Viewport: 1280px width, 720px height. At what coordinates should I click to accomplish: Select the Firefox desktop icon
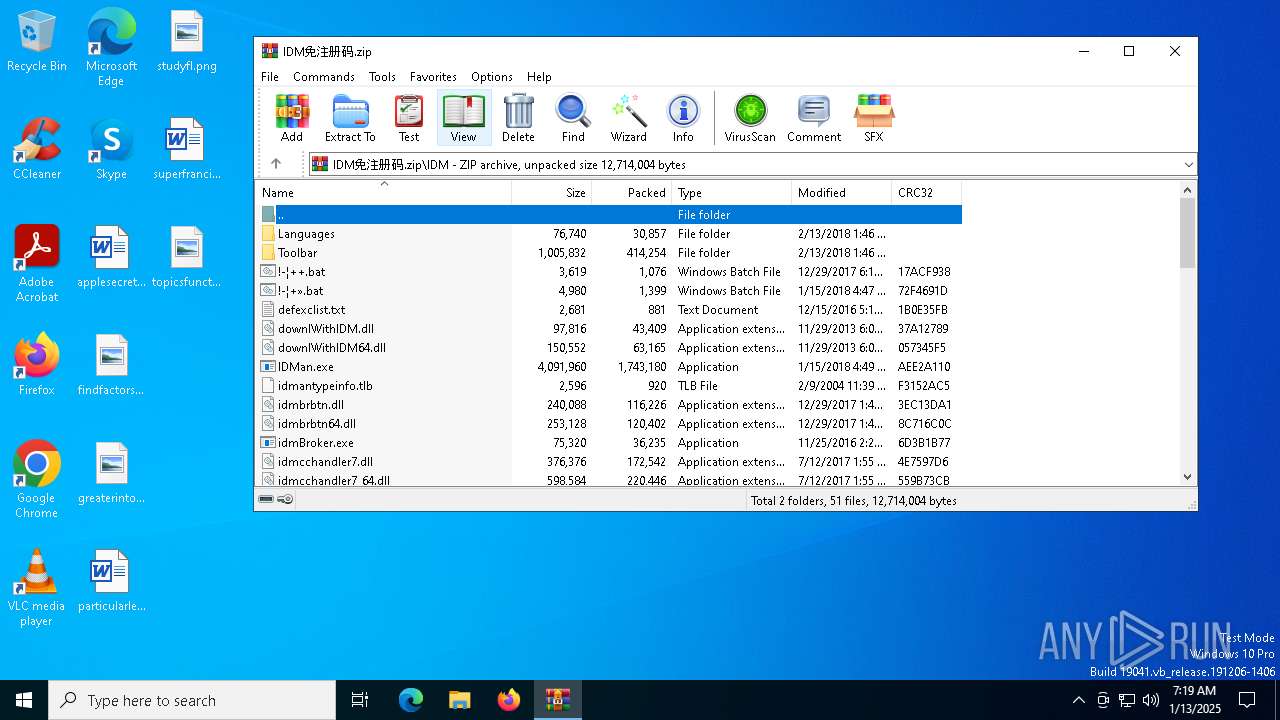point(37,365)
